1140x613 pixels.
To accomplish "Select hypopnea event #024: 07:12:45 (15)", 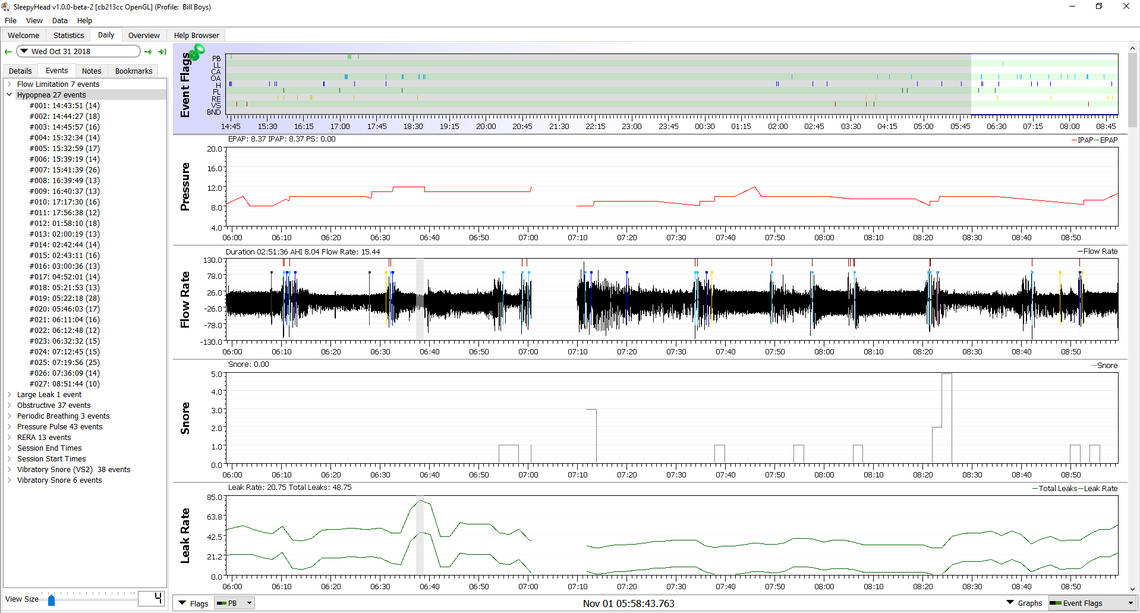I will (x=65, y=352).
